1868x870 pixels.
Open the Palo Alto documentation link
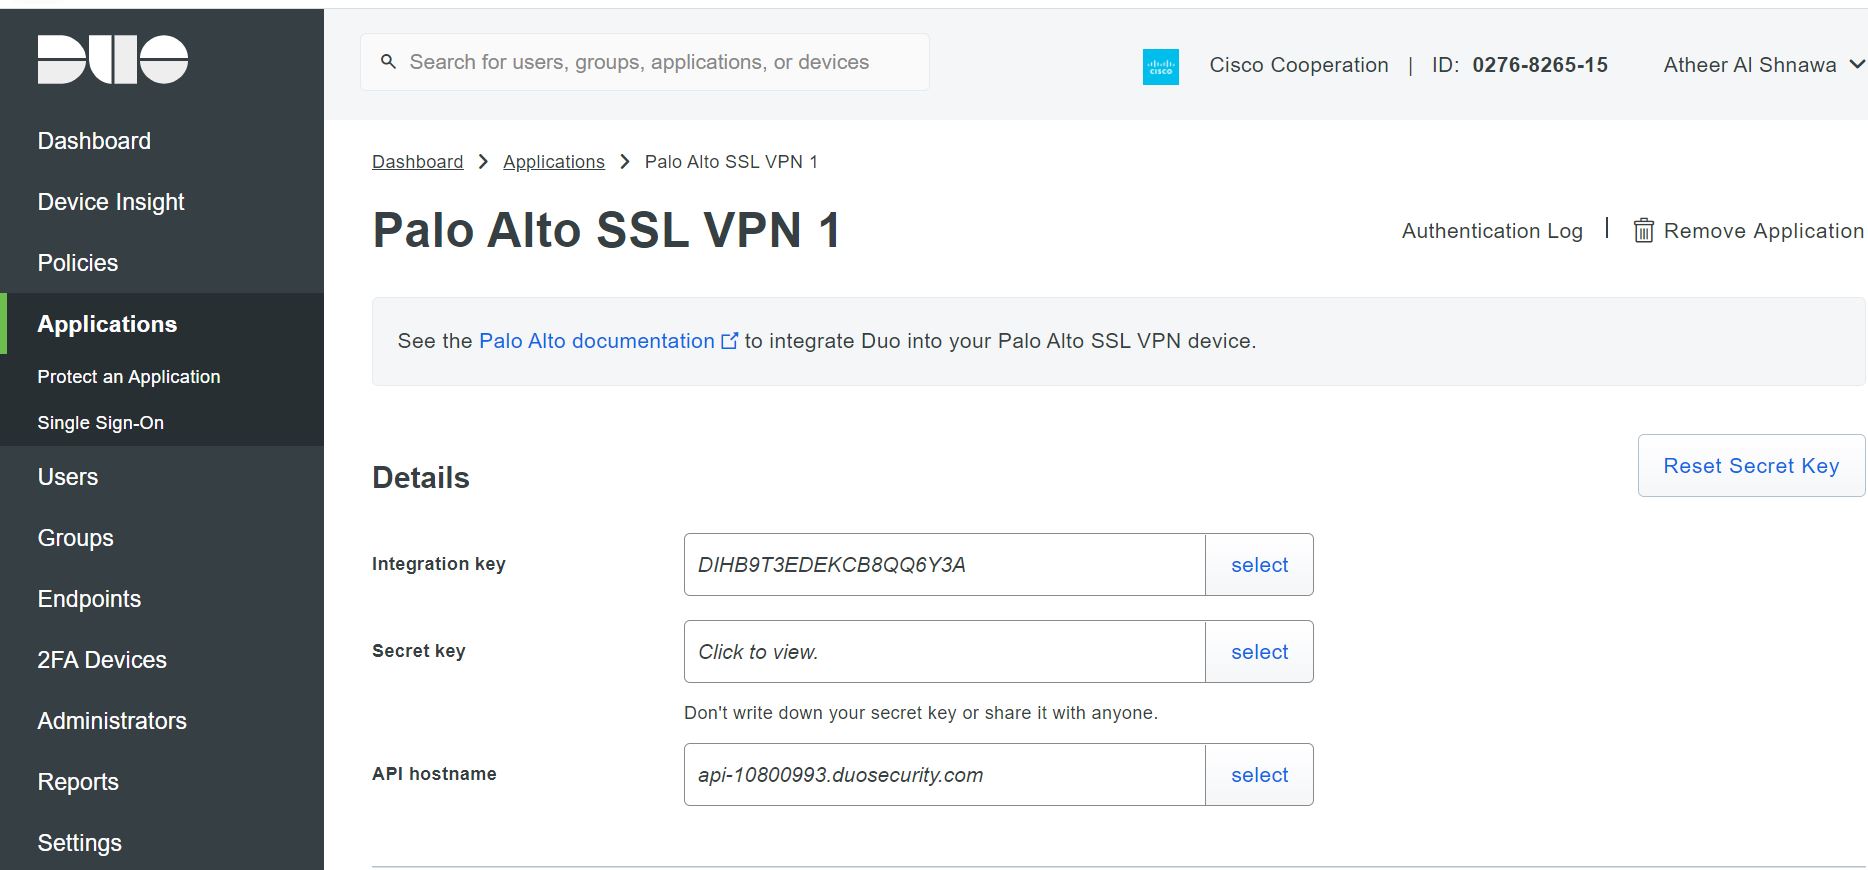click(x=597, y=341)
